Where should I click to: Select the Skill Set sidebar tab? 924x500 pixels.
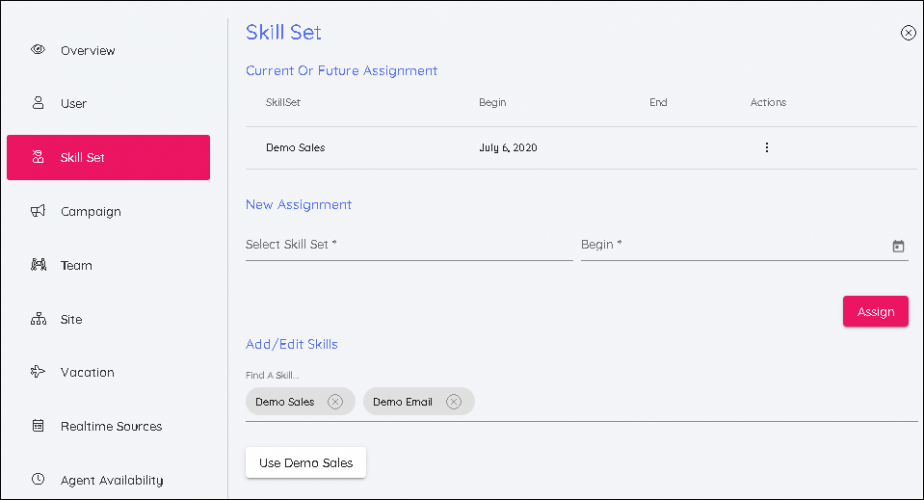pos(108,158)
